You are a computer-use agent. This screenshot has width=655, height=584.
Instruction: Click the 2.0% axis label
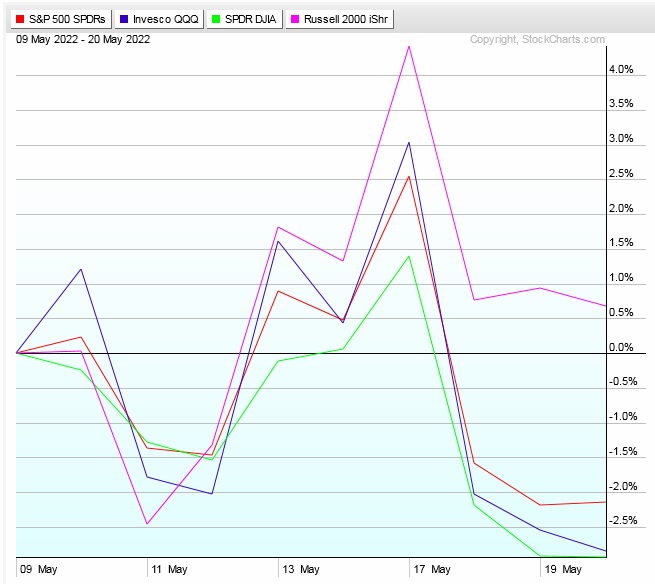click(x=621, y=208)
